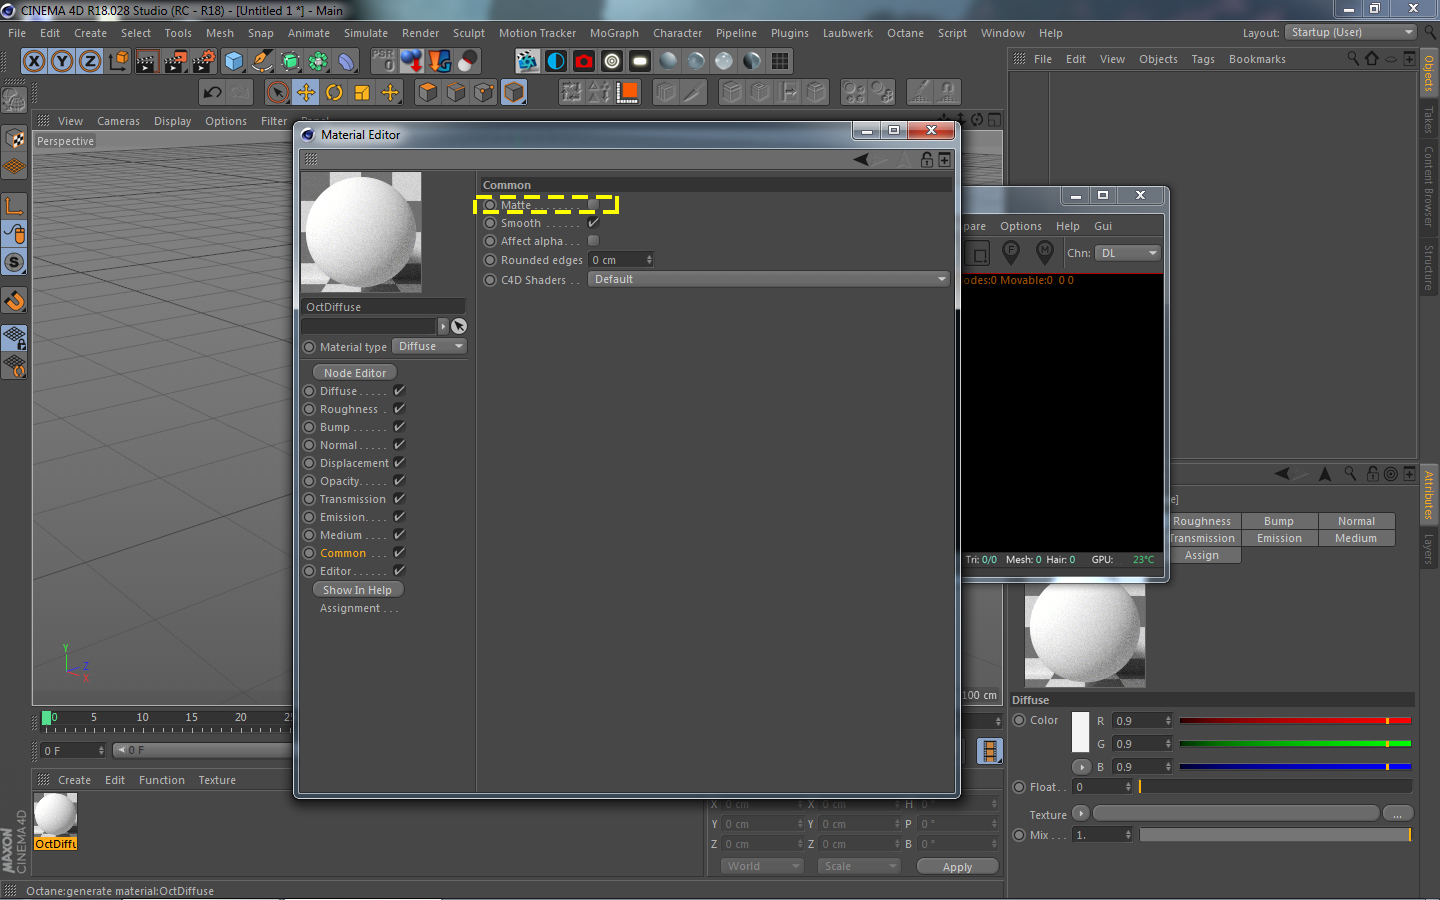The height and width of the screenshot is (900, 1440).
Task: Open the Octane menu
Action: 905,33
